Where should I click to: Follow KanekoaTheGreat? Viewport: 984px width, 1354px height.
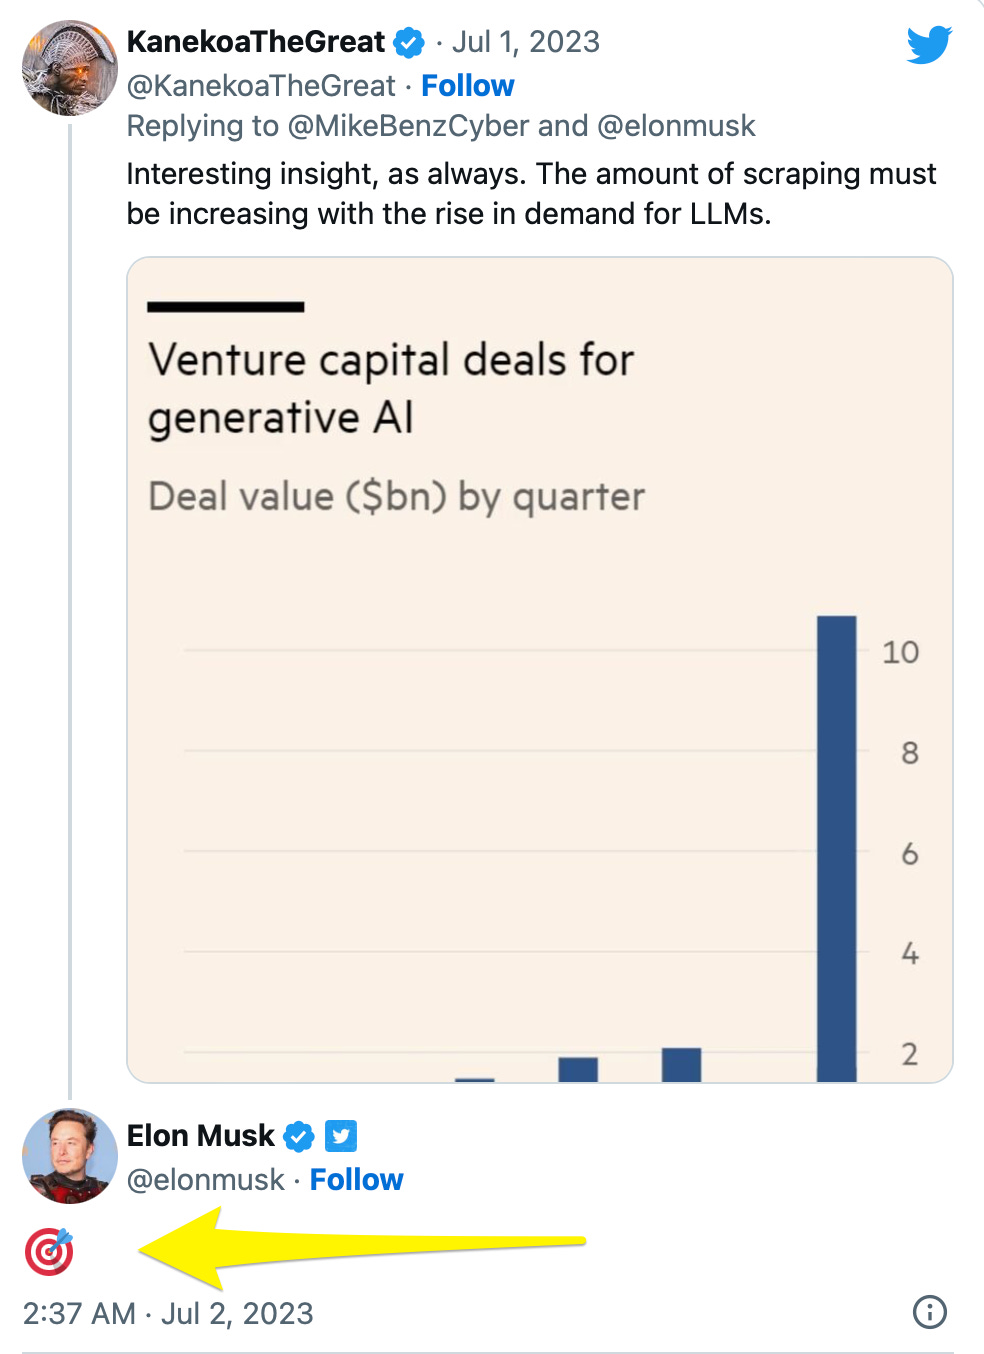(x=467, y=86)
